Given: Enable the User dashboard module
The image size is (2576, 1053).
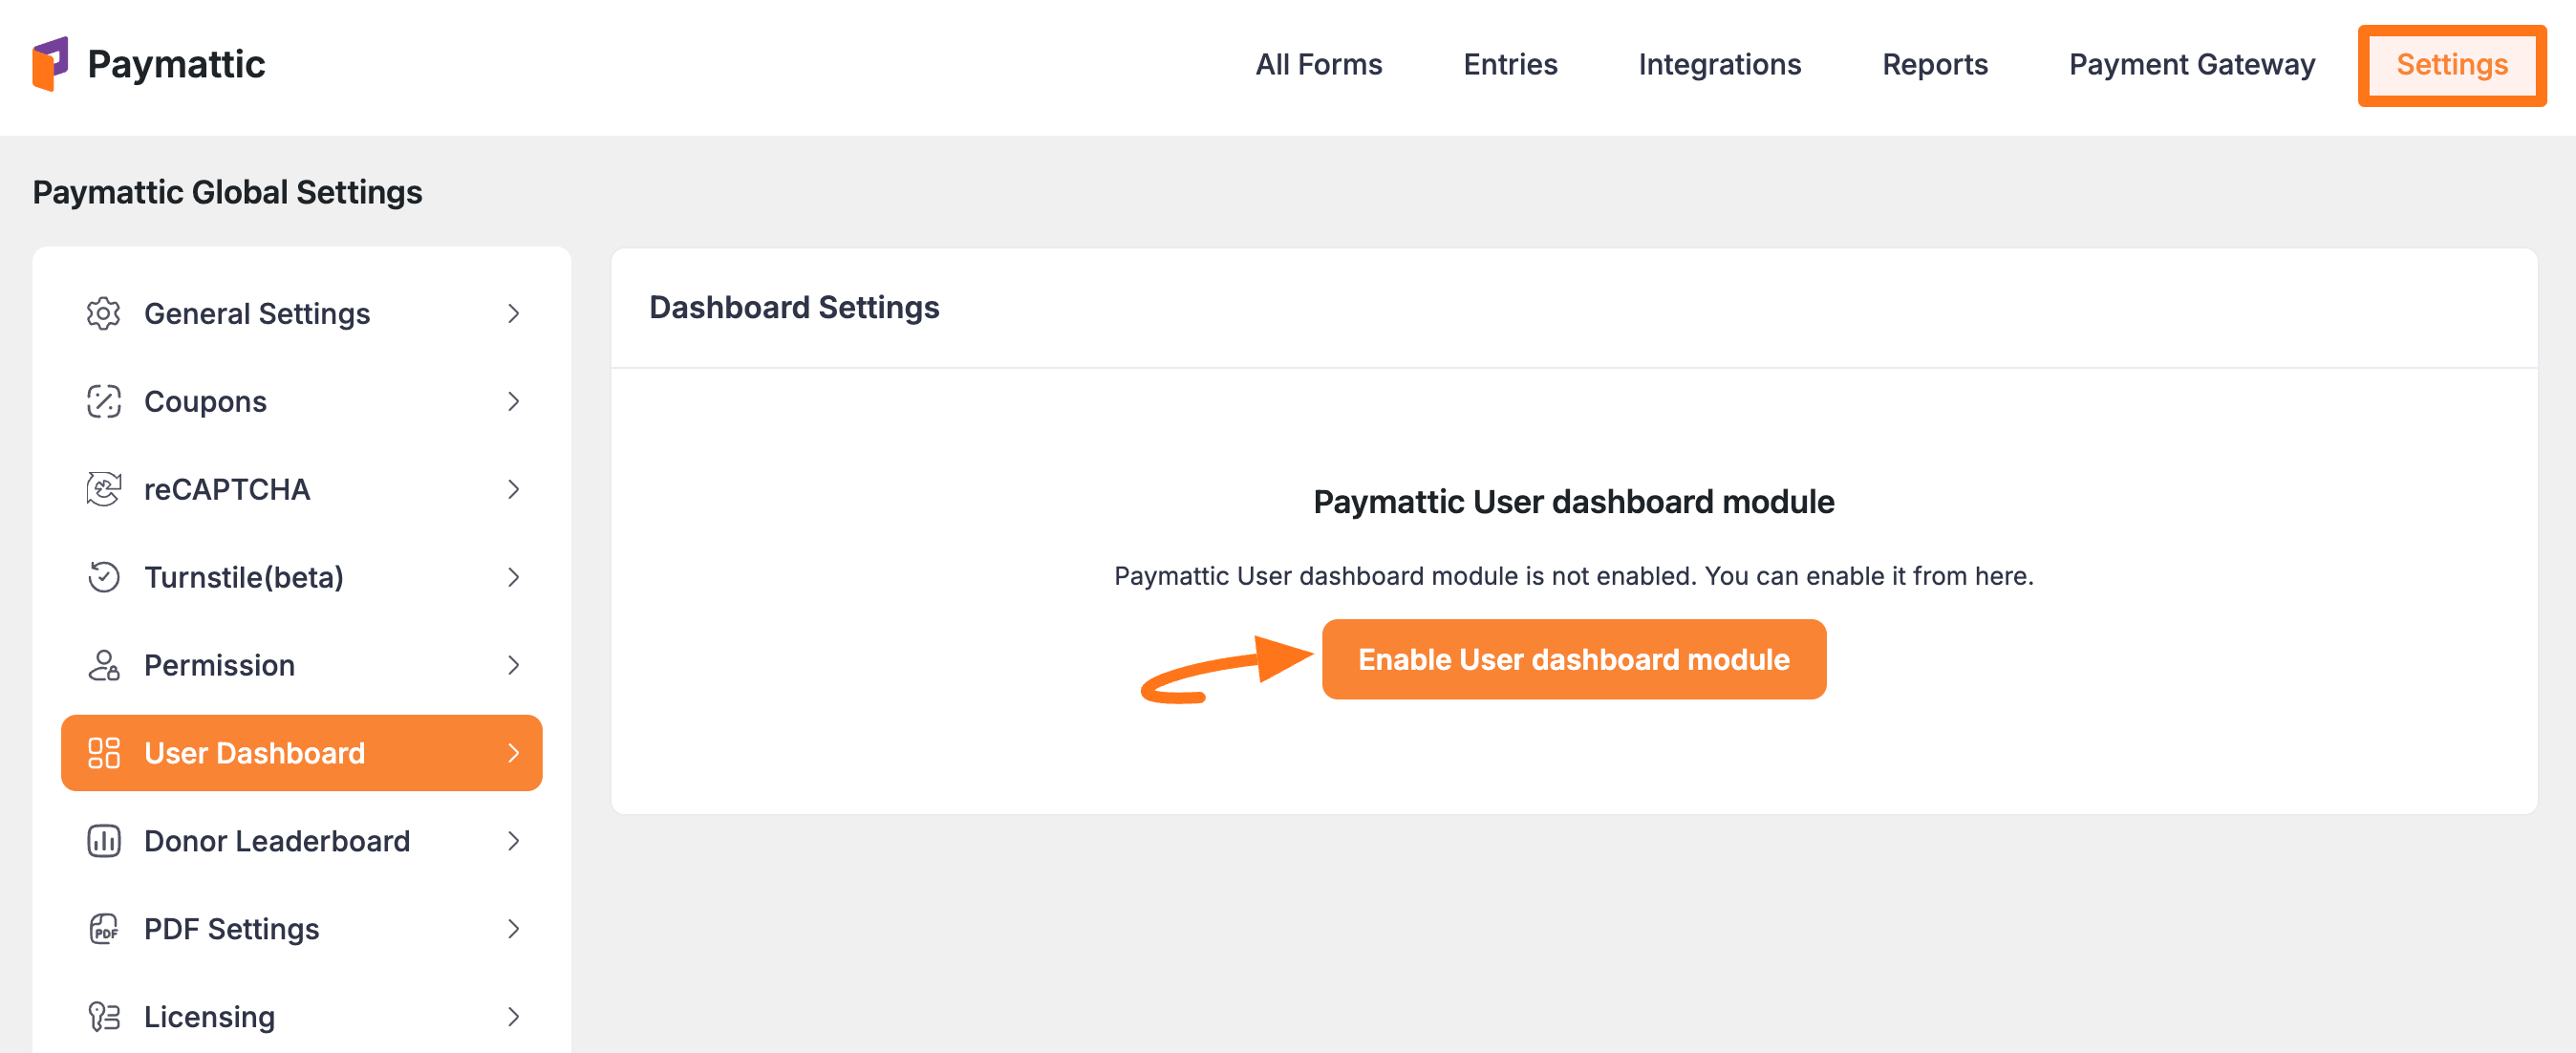Looking at the screenshot, I should coord(1573,659).
